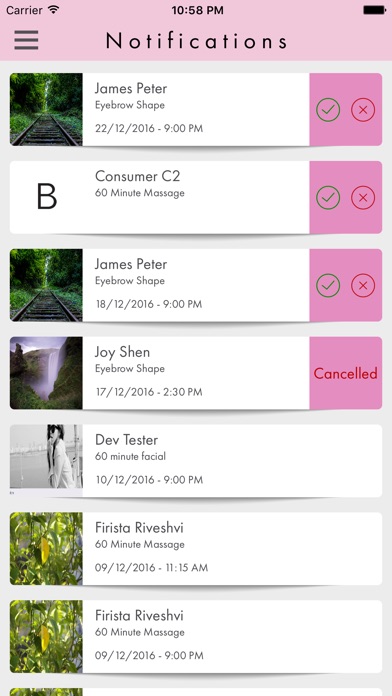392x696 pixels.
Task: Open James Peter's railway photo, 22/12 booking
Action: (x=46, y=109)
